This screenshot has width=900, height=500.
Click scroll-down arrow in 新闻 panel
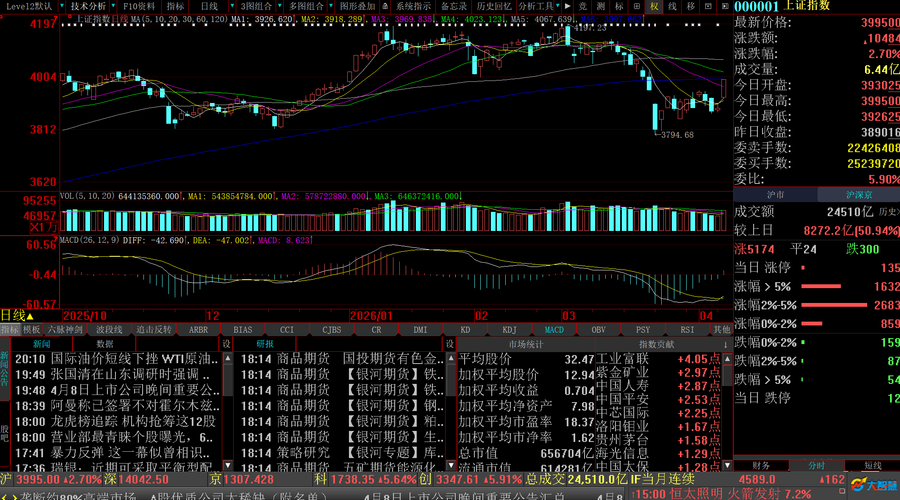228,465
